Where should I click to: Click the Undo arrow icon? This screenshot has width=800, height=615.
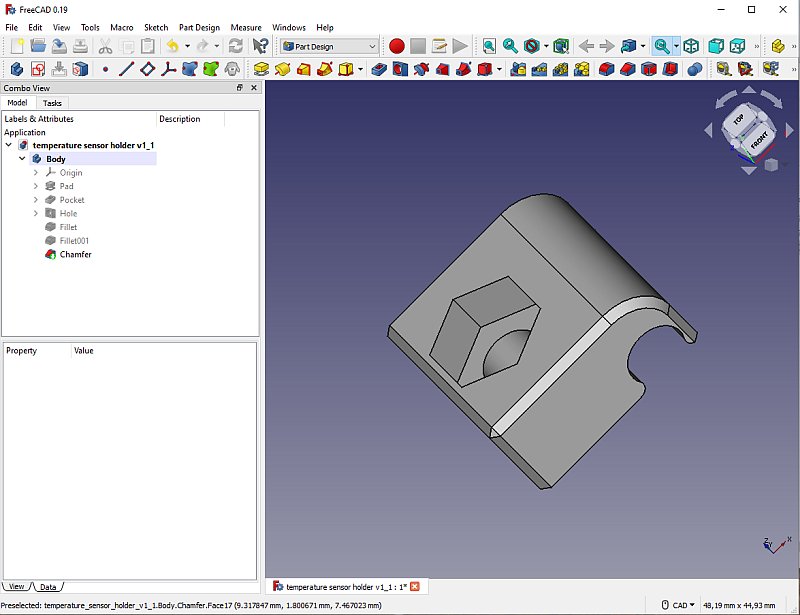(x=172, y=46)
